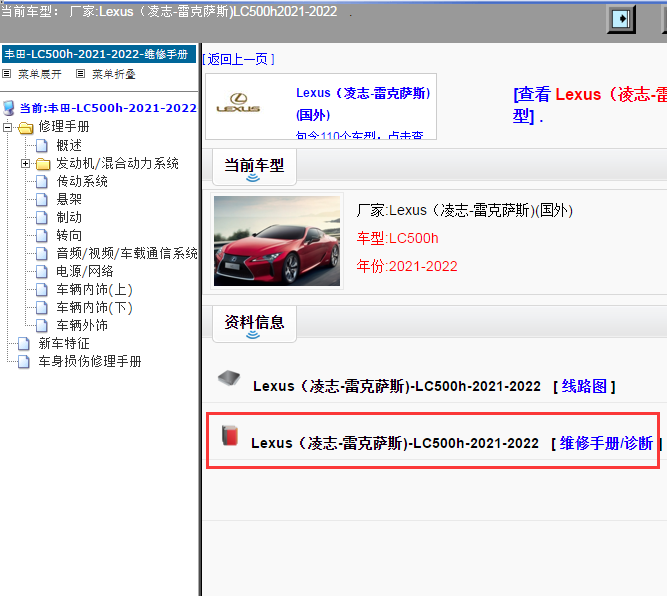Click the page icon next to 车身损伤修理手册
This screenshot has height=596, width=667.
(24, 362)
